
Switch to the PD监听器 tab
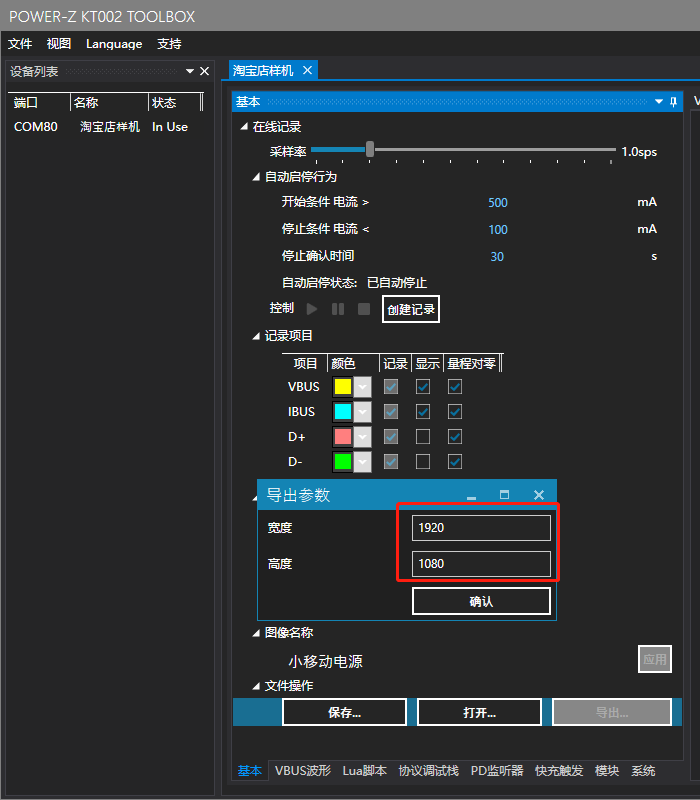tap(497, 770)
